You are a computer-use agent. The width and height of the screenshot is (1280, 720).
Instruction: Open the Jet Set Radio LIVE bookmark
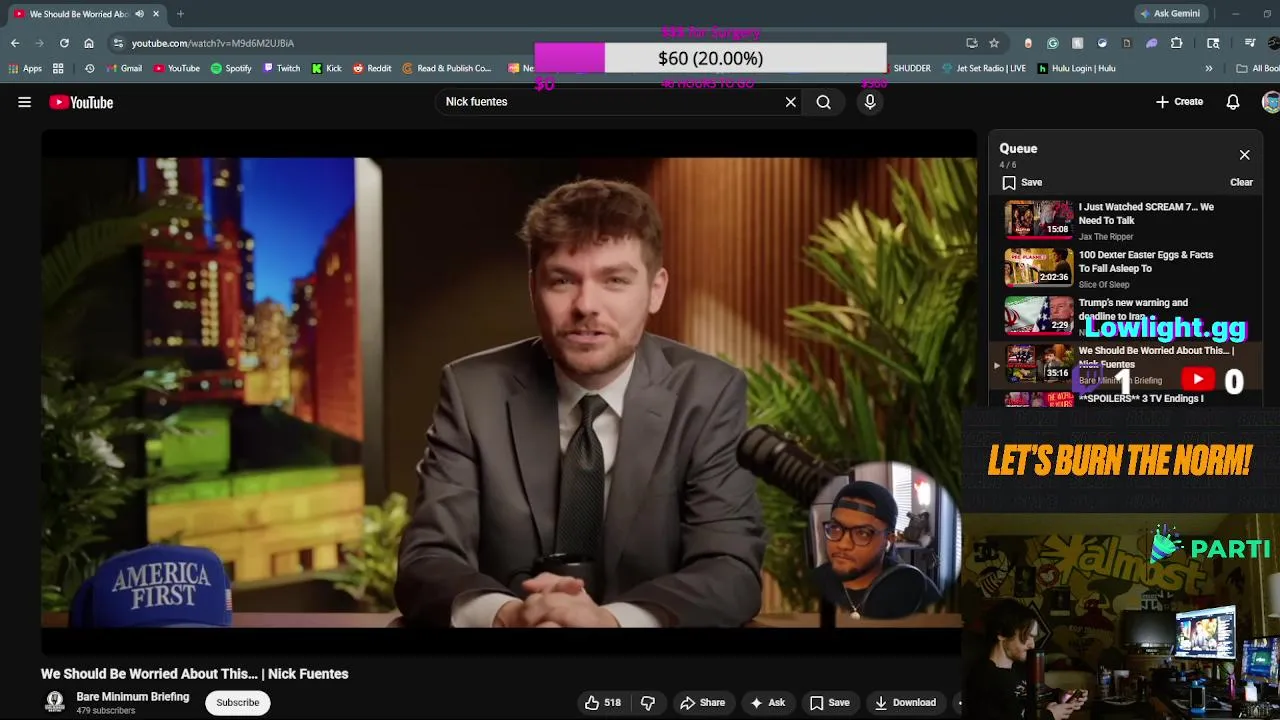[x=984, y=69]
